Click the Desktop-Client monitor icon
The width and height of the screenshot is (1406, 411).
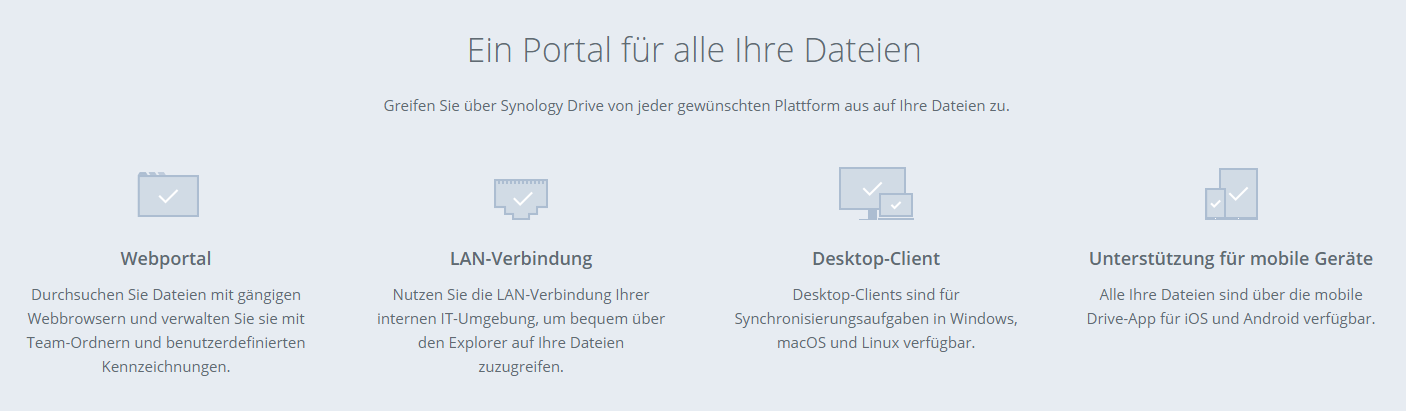point(876,193)
